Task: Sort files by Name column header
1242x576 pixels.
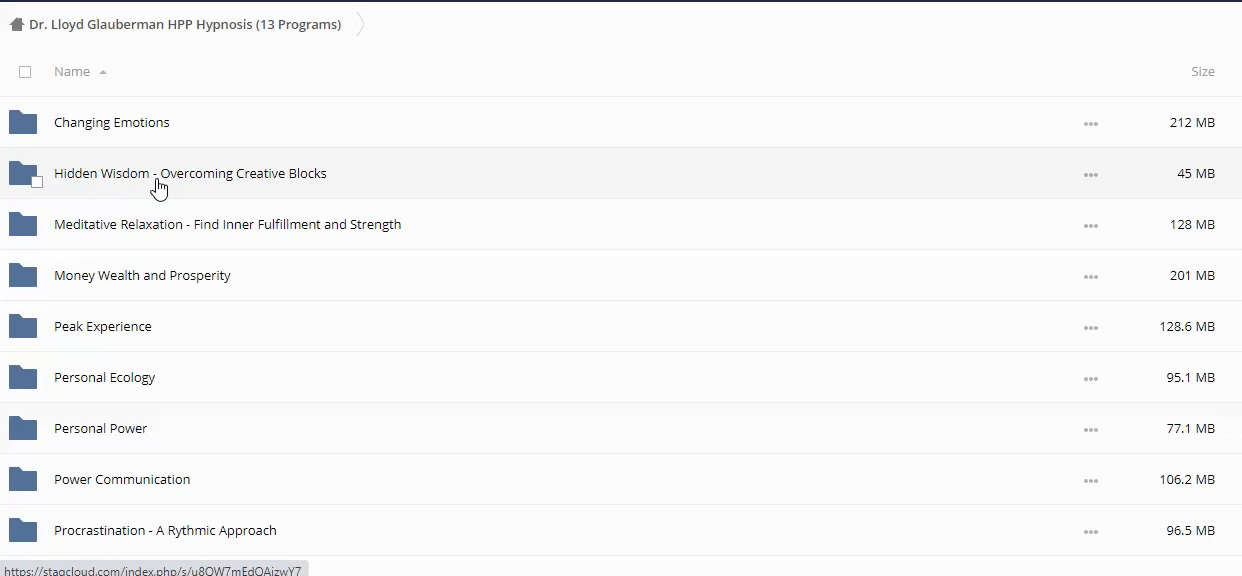Action: tap(72, 72)
